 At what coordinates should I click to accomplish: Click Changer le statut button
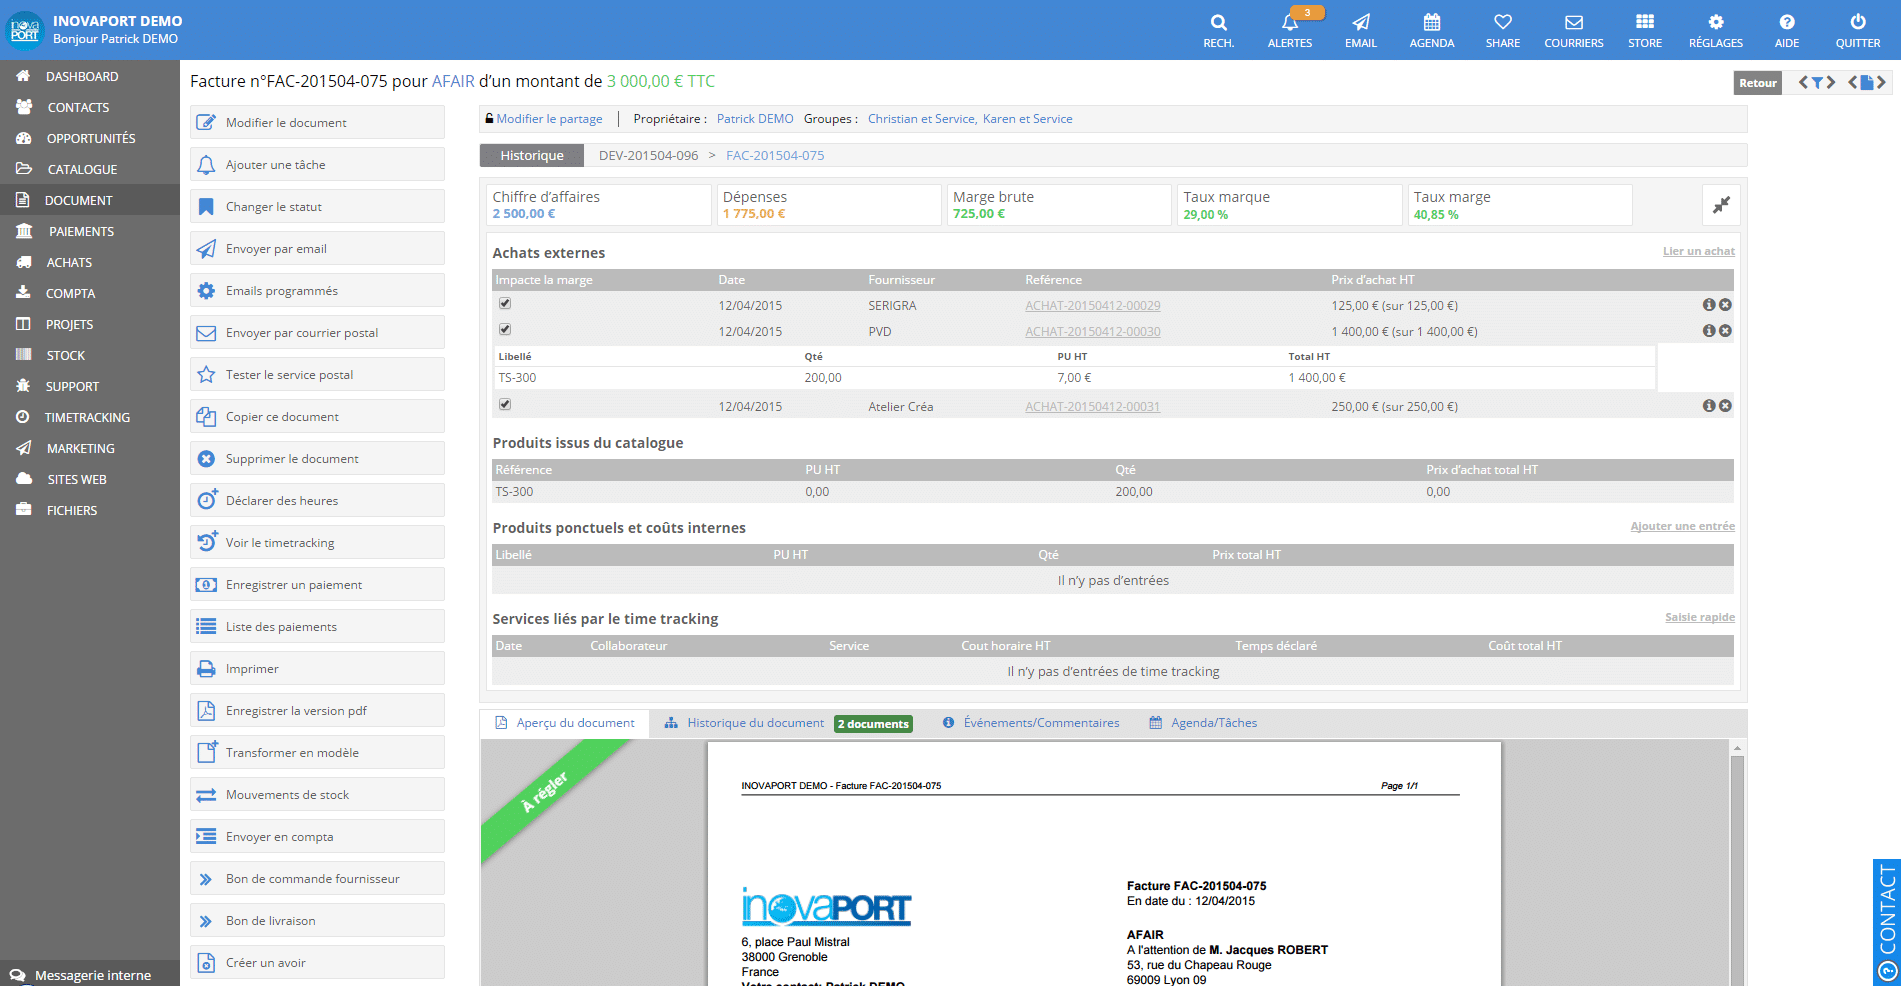(317, 206)
